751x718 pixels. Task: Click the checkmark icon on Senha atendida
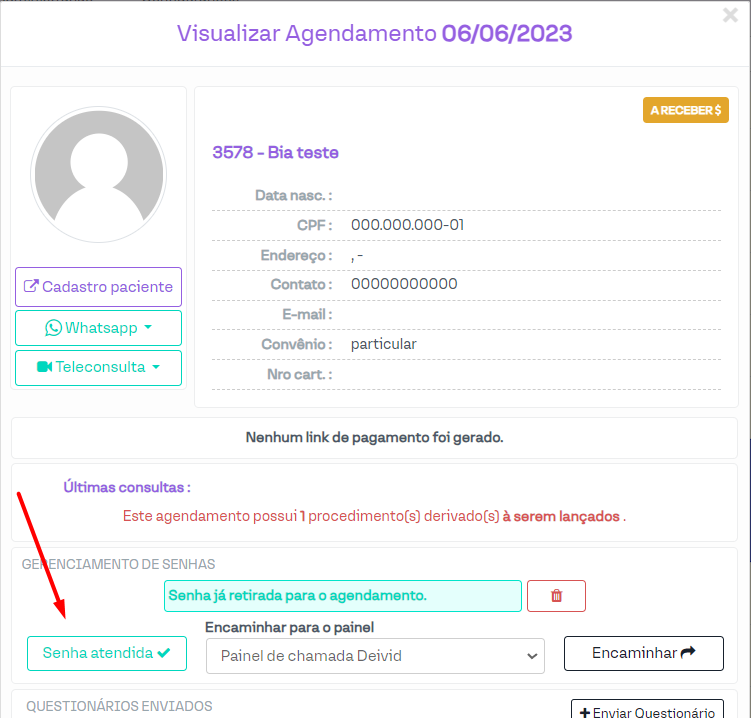[164, 653]
